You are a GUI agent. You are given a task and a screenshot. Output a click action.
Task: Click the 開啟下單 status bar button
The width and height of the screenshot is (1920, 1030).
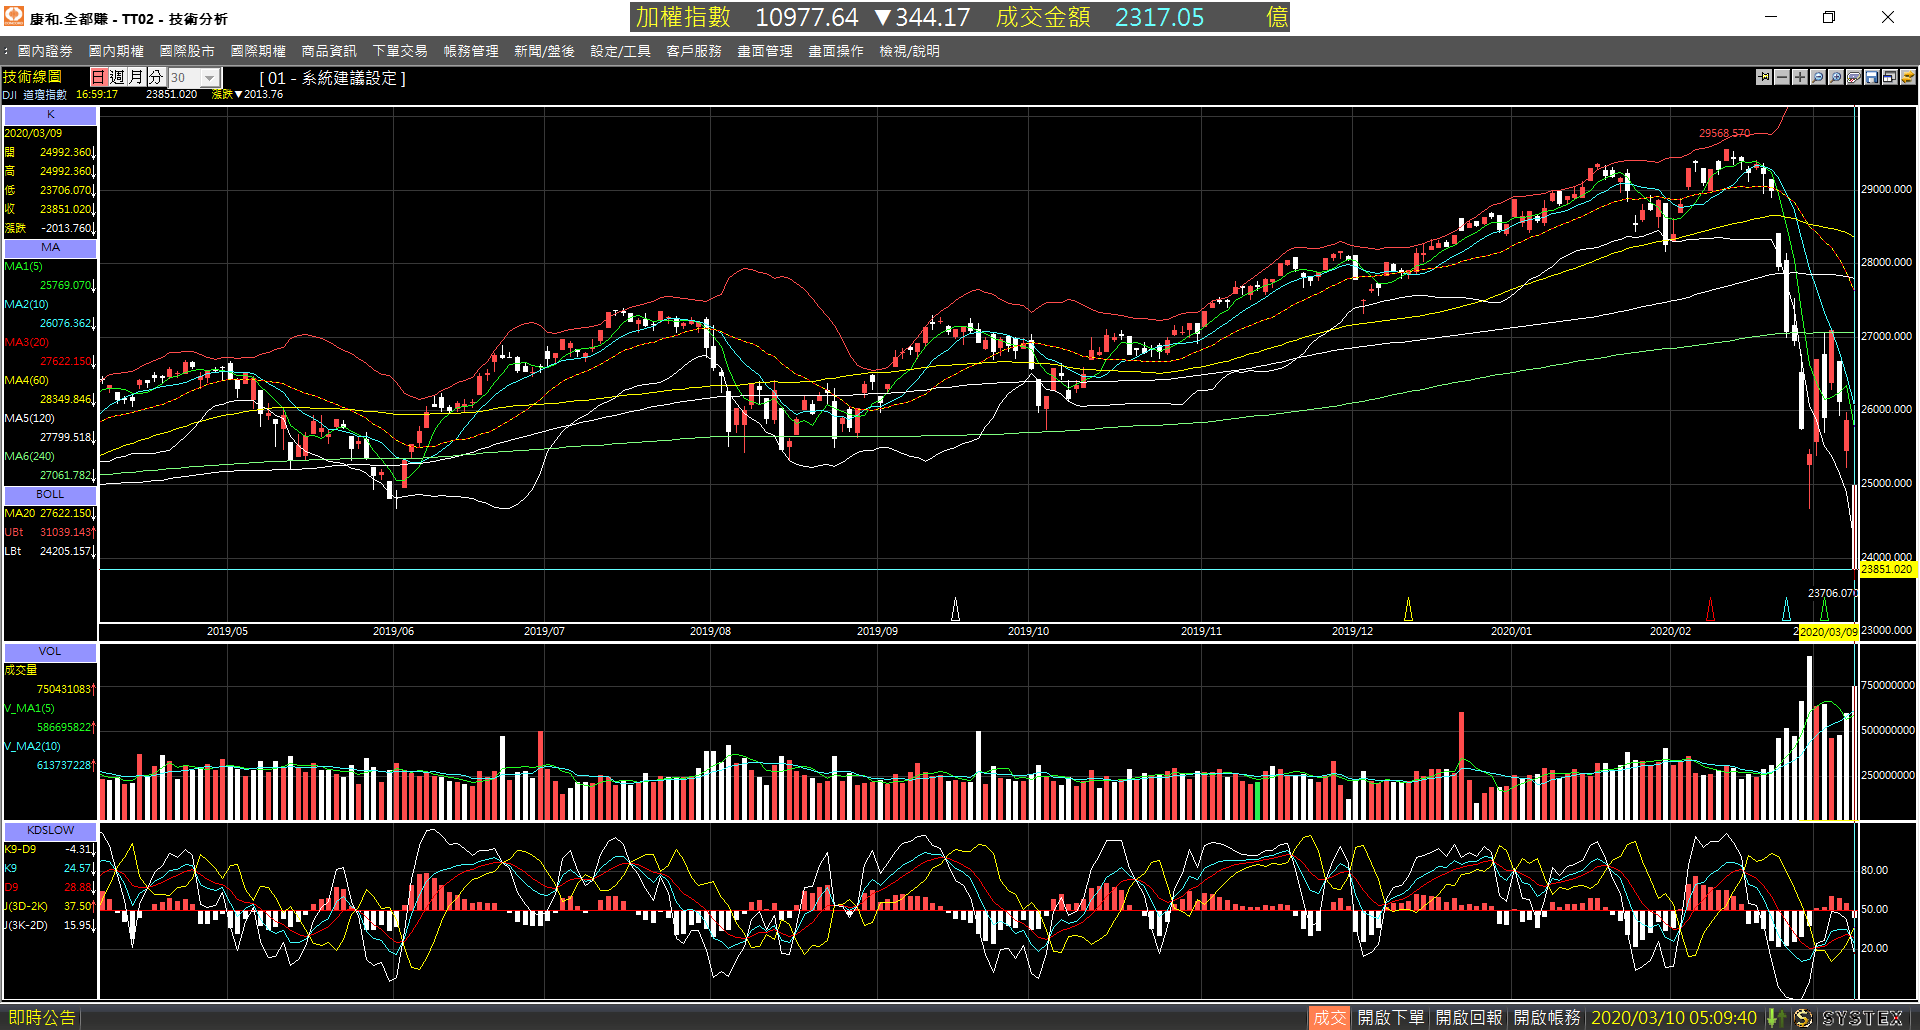[1391, 1017]
